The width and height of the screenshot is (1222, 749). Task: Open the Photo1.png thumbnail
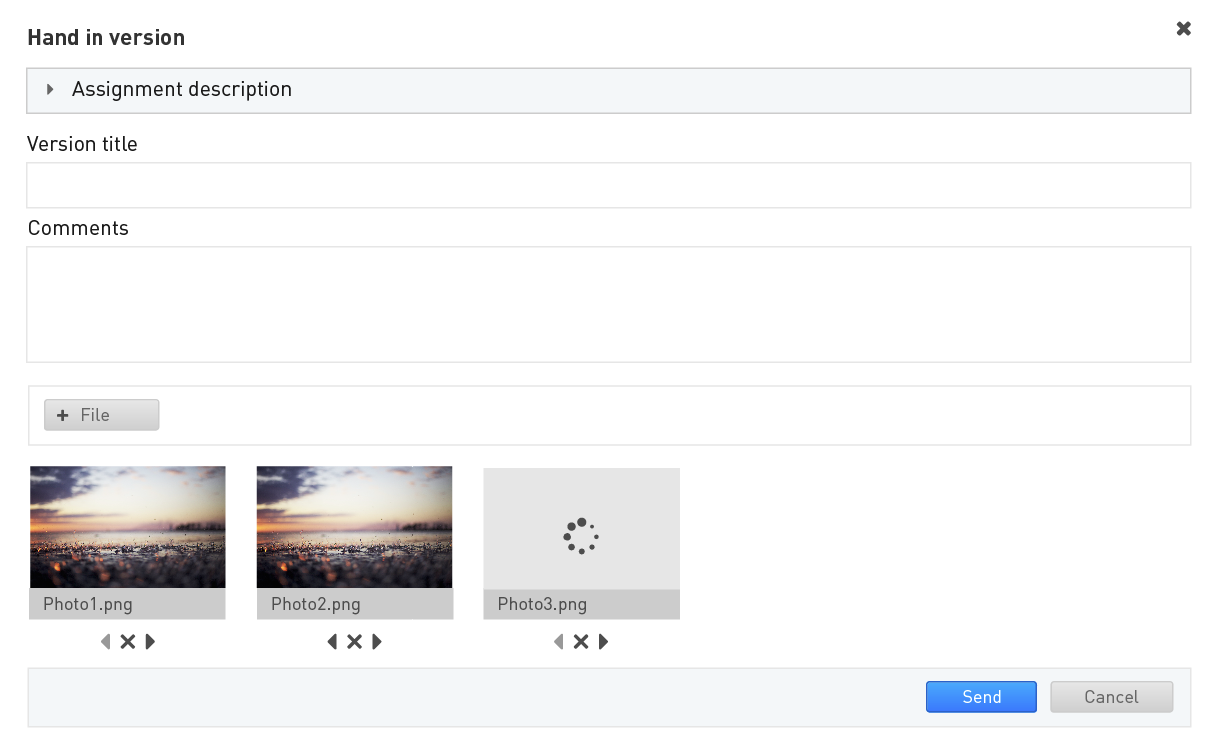coord(127,527)
